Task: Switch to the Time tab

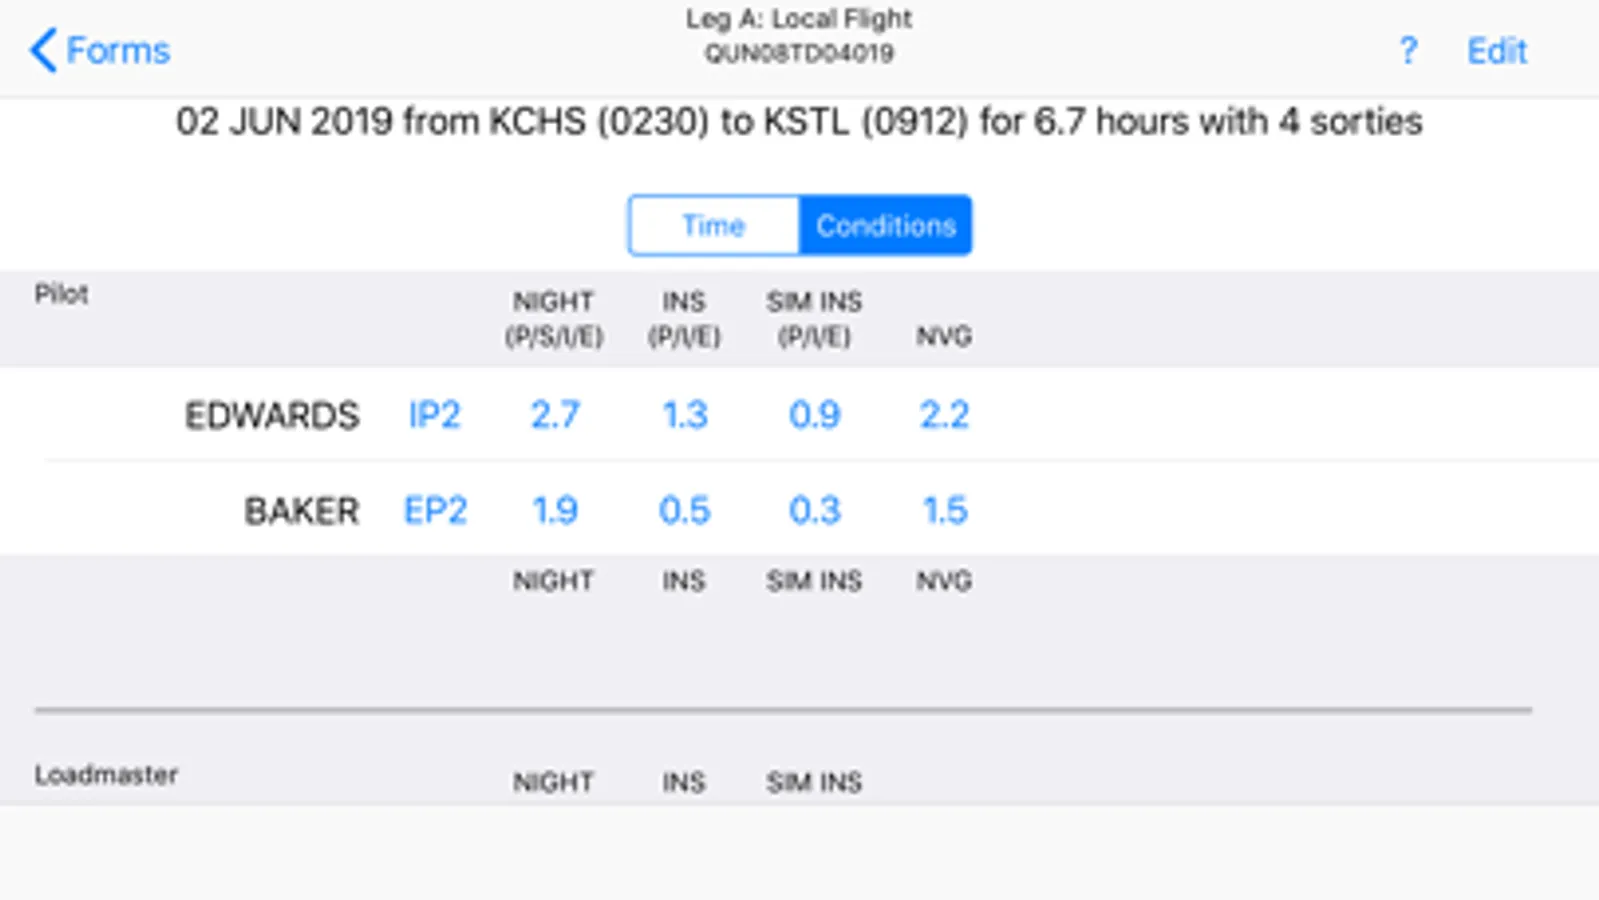Action: click(713, 226)
